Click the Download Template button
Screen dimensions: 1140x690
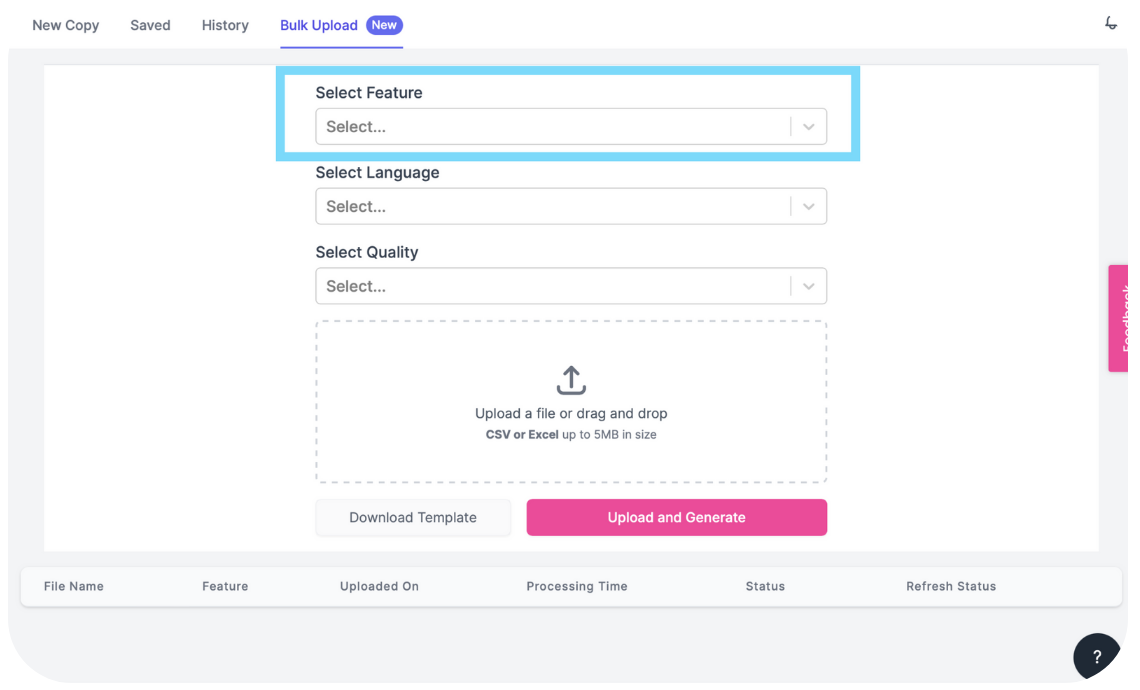point(413,518)
